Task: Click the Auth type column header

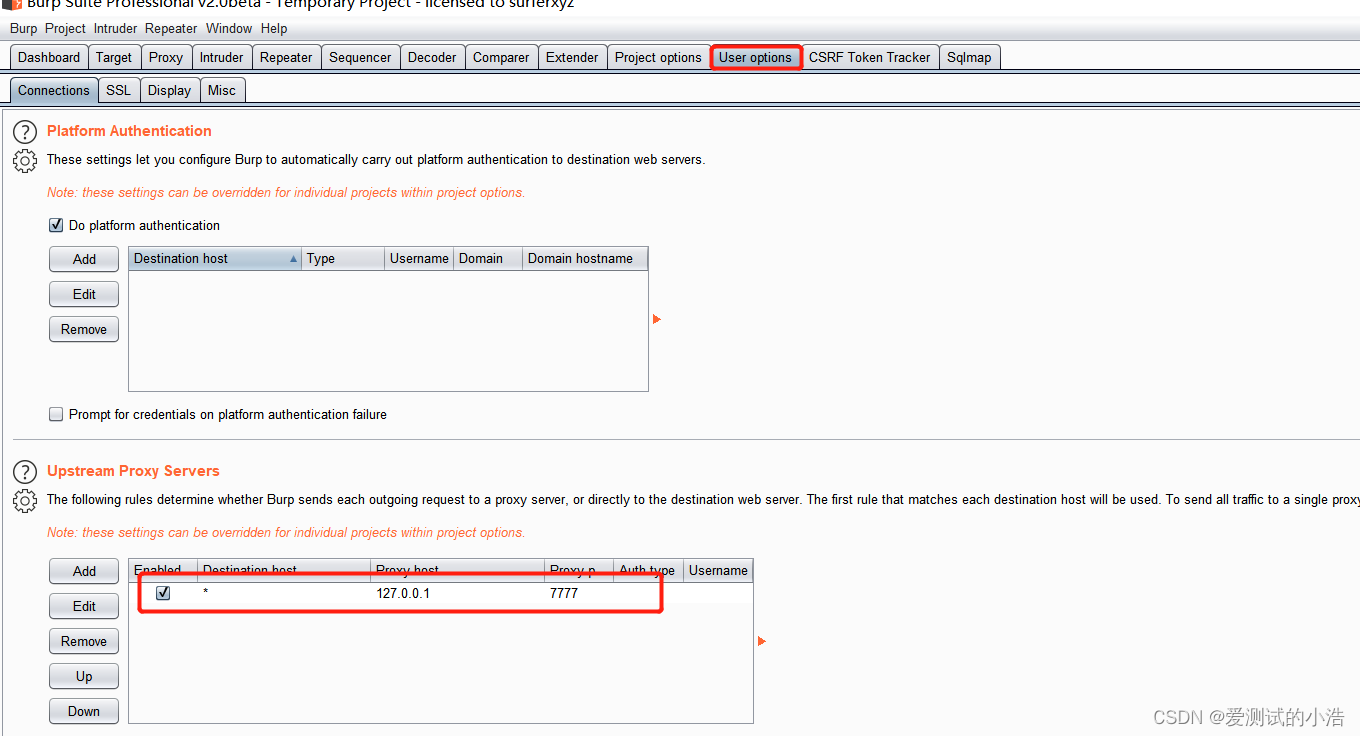Action: click(x=647, y=570)
